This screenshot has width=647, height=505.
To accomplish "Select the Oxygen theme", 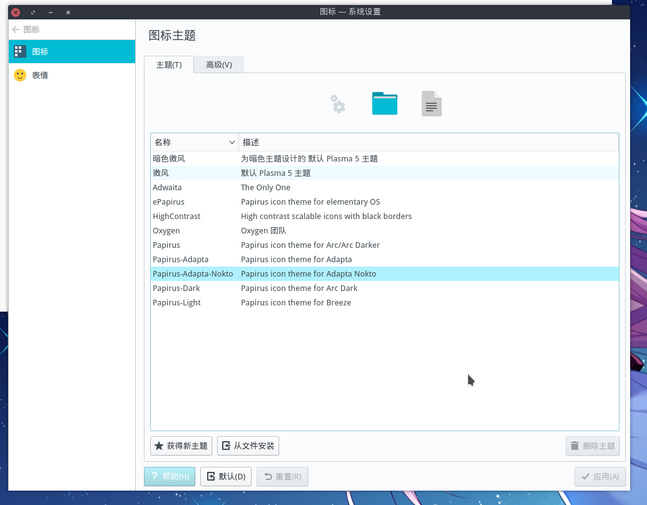I will click(385, 231).
